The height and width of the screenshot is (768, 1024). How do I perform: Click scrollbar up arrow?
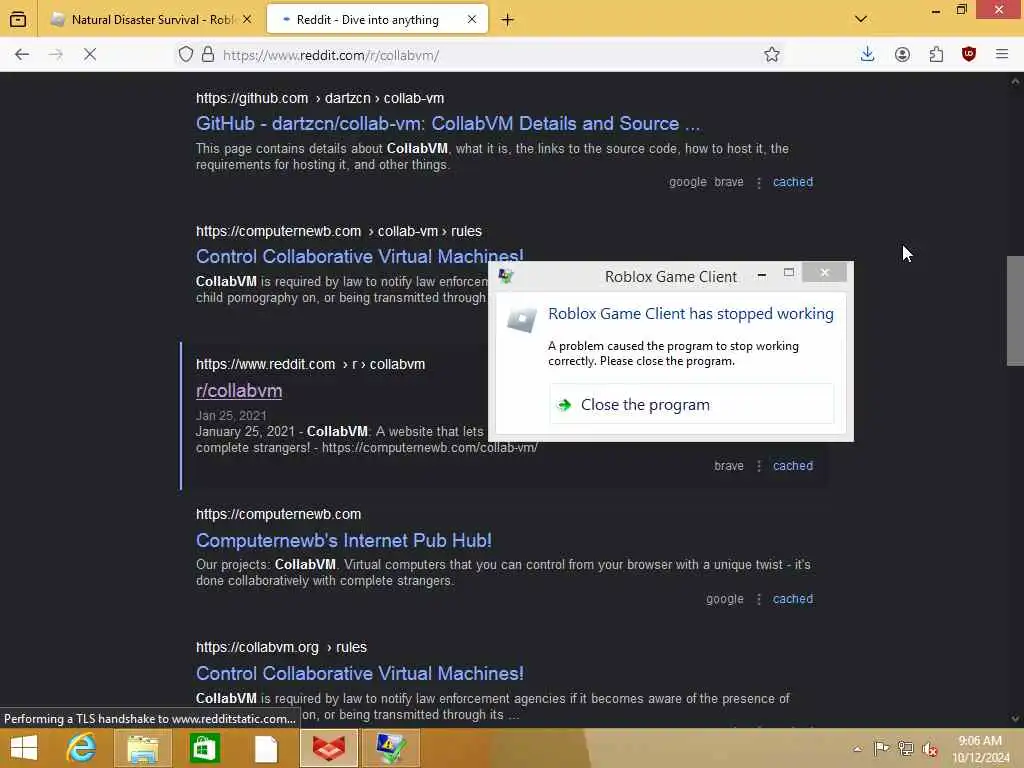click(1015, 81)
